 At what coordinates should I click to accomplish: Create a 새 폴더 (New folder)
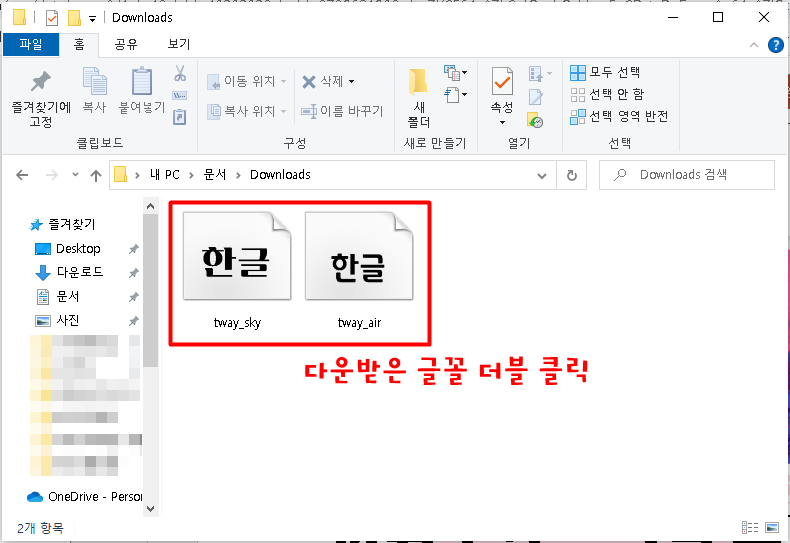point(419,98)
